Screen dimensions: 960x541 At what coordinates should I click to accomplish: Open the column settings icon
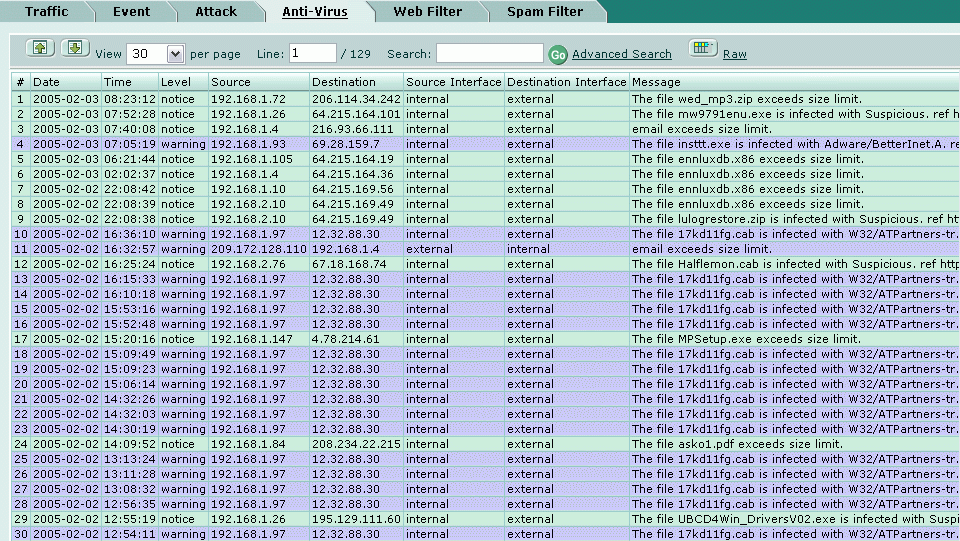pyautogui.click(x=703, y=48)
